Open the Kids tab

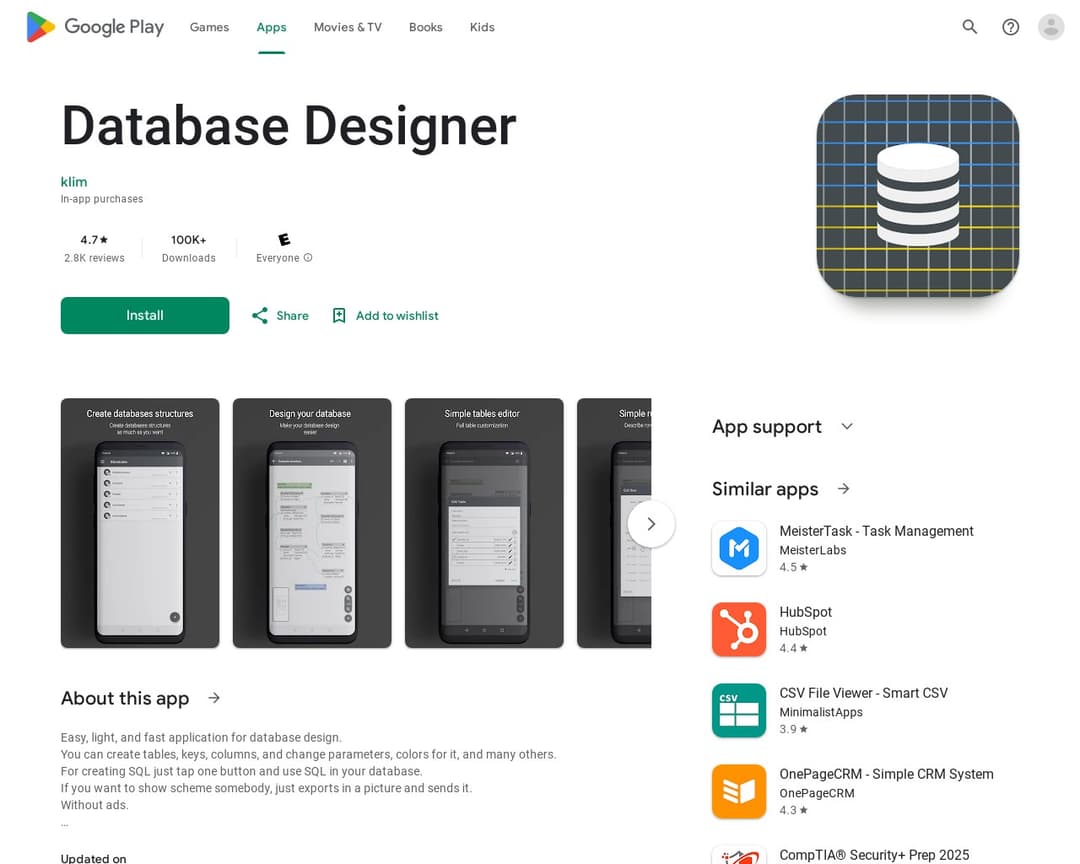[482, 27]
